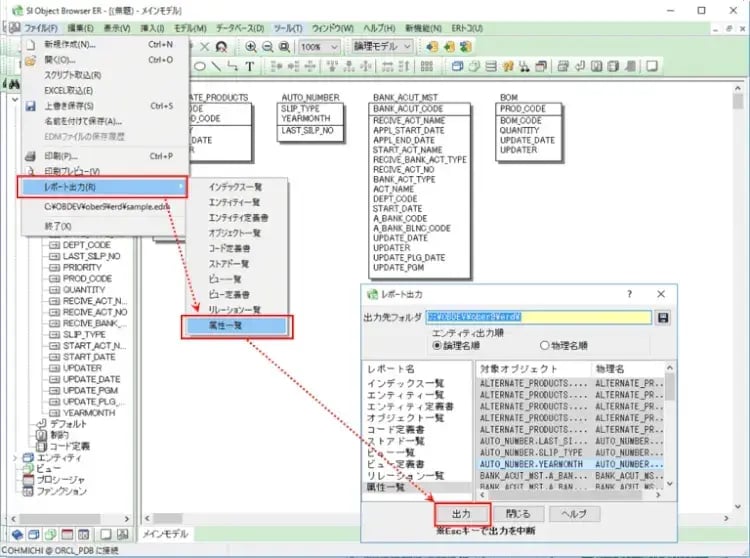The image size is (750, 558).
Task: Click the zoom in magnifier icon
Action: (x=251, y=47)
